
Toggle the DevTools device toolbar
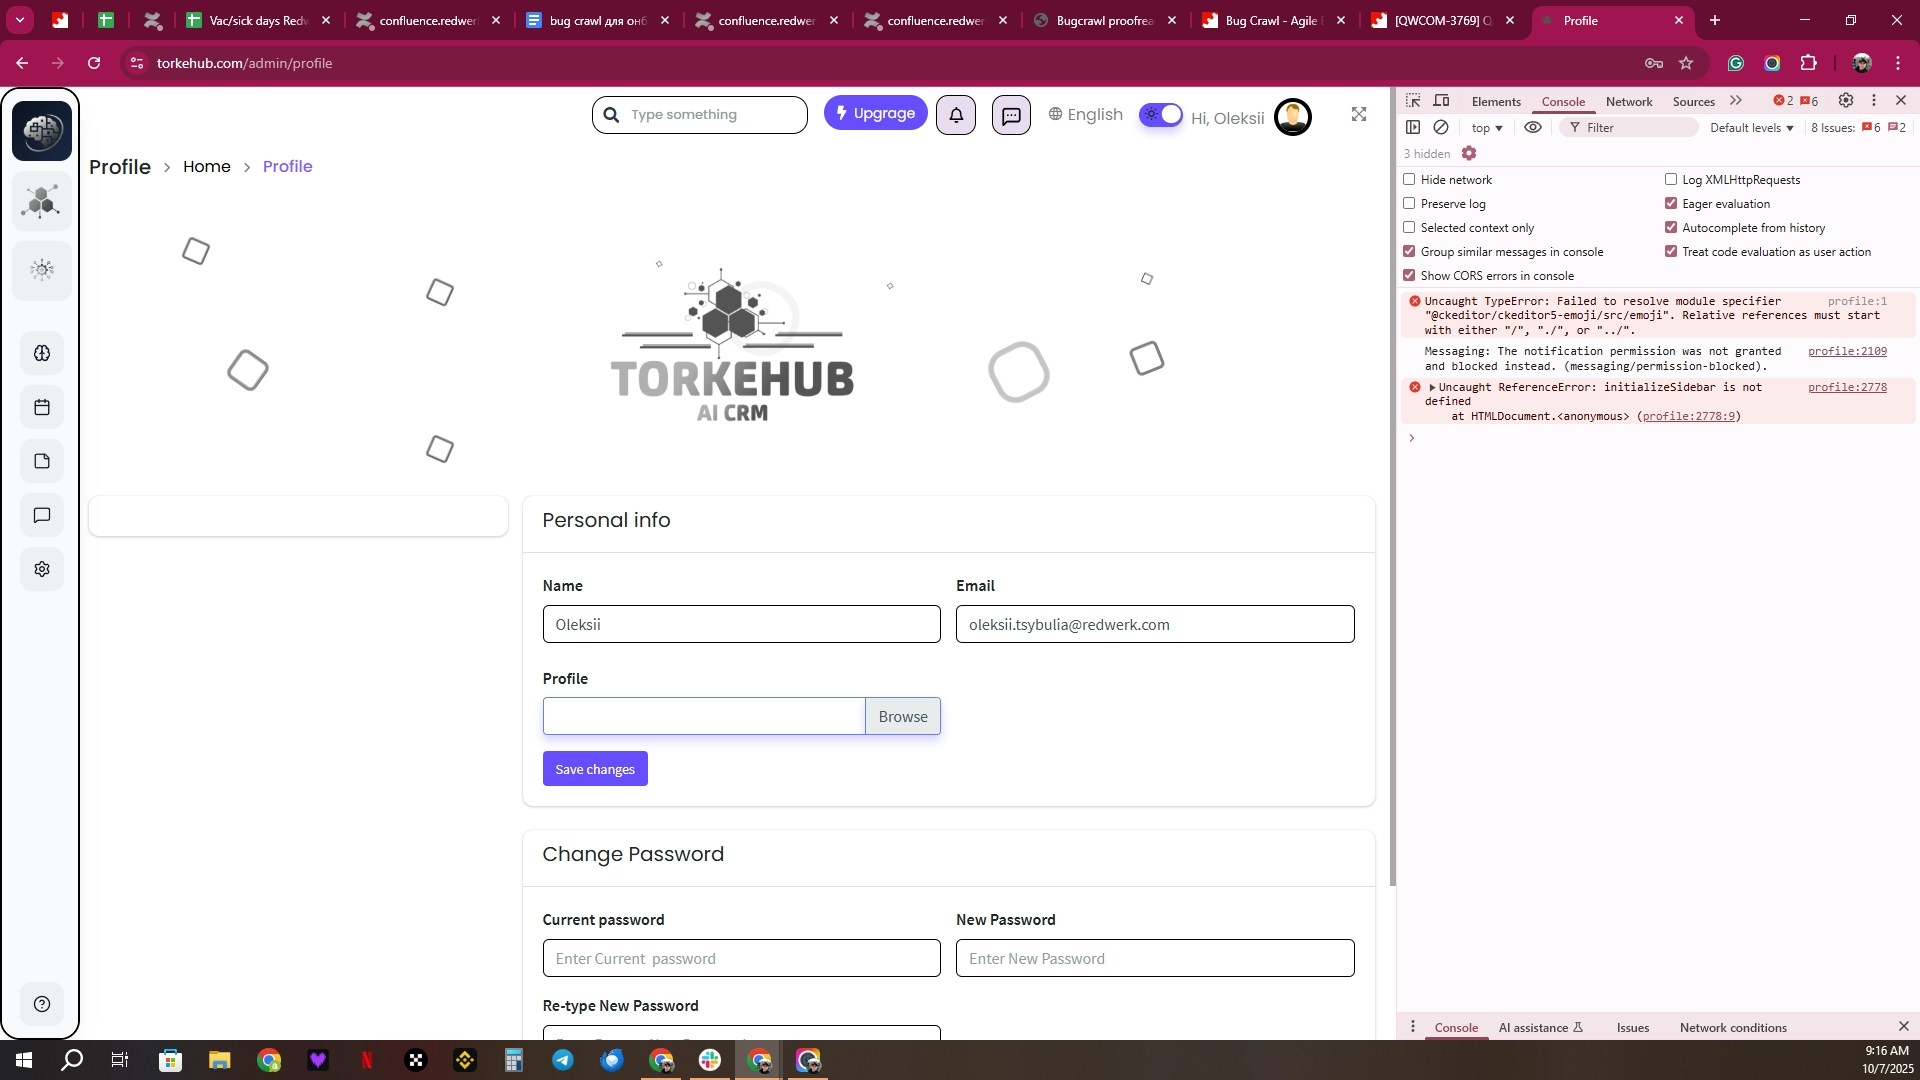click(x=1442, y=101)
